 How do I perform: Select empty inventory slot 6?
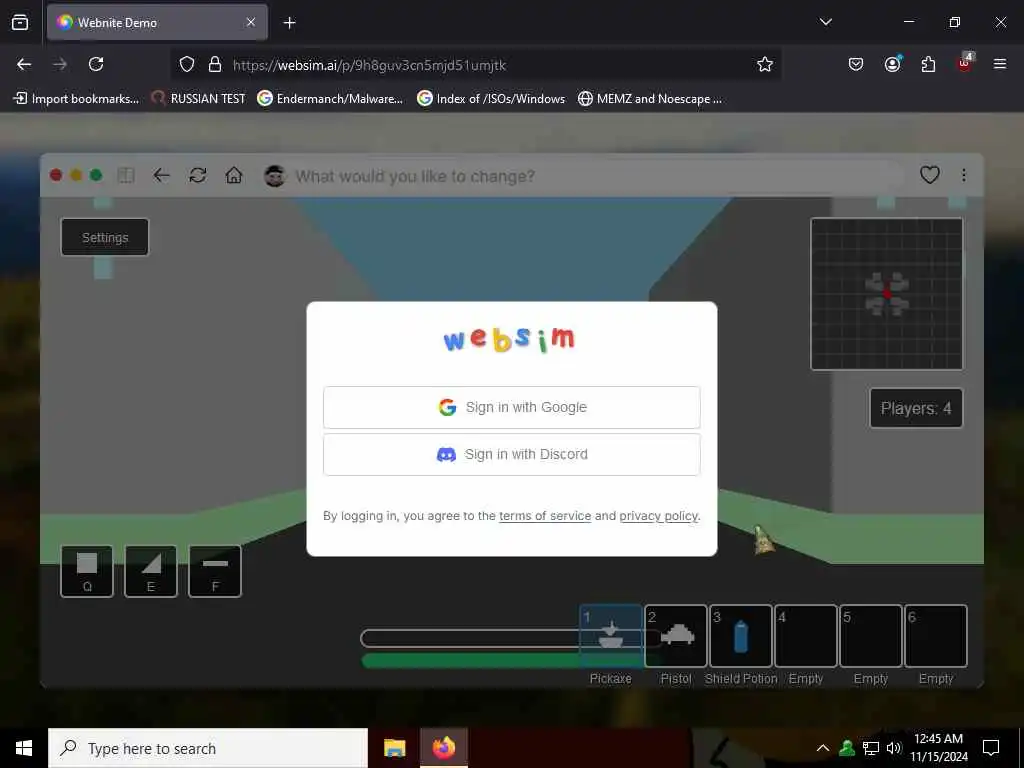(x=936, y=636)
